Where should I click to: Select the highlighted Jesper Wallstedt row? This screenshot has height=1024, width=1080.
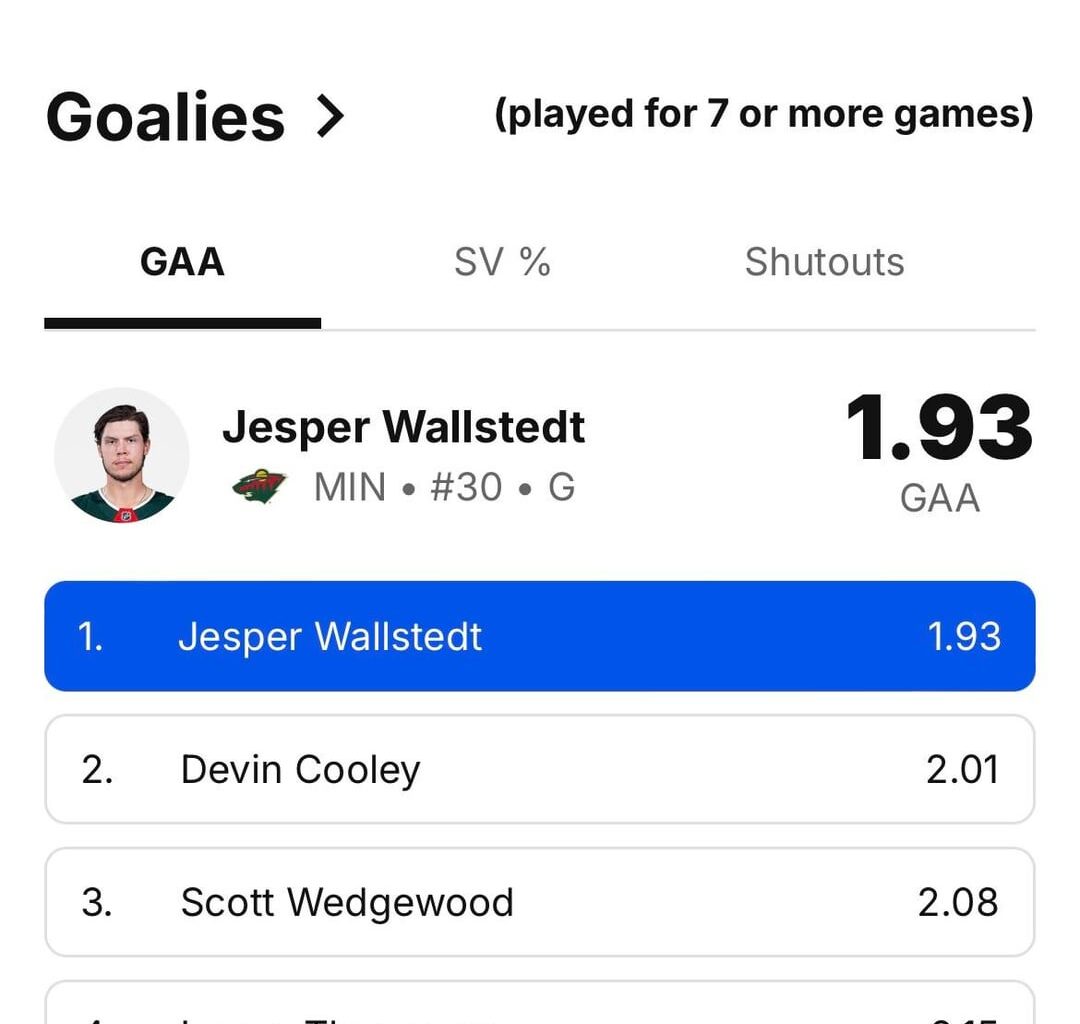540,636
